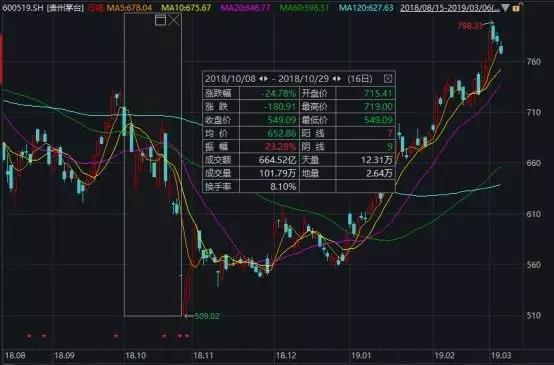The width and height of the screenshot is (554, 365).
Task: Step the end date 2018/10/29 back
Action: (x=334, y=78)
